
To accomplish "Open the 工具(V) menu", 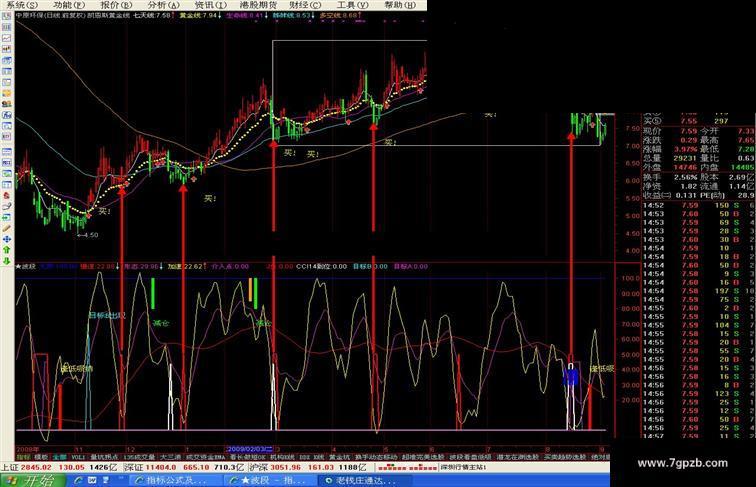I will pyautogui.click(x=352, y=5).
